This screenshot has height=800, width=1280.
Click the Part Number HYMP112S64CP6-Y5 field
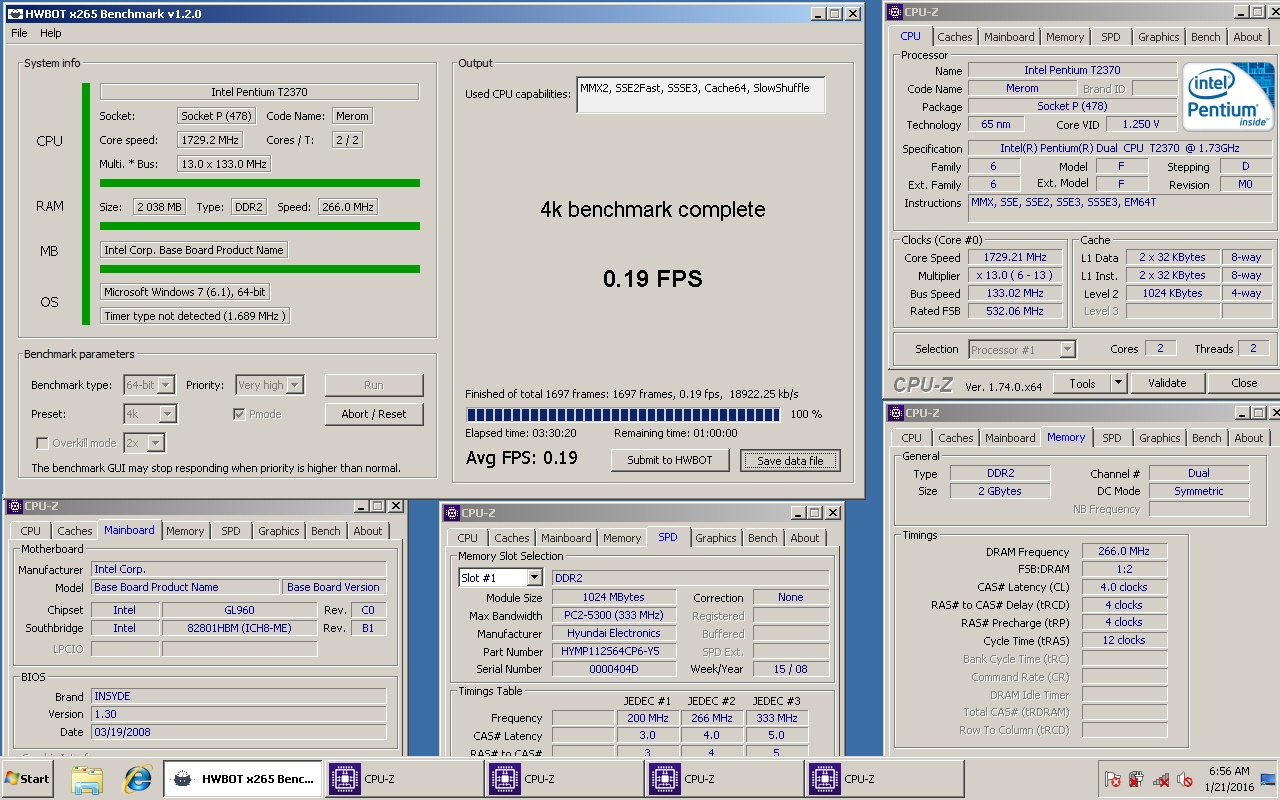tap(614, 651)
